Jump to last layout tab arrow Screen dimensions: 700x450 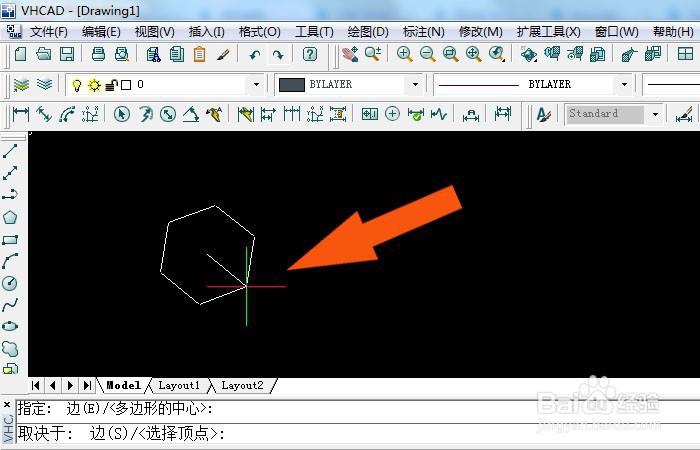[88, 385]
